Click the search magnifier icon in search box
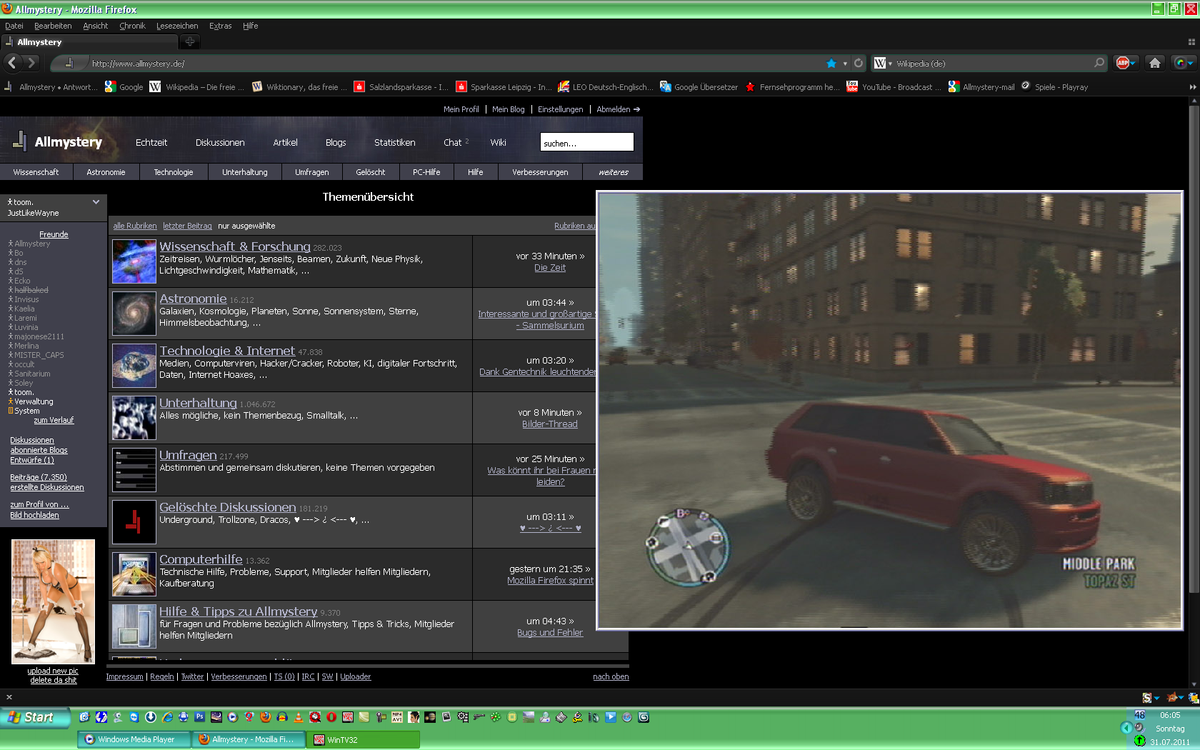The height and width of the screenshot is (750, 1200). [1099, 63]
